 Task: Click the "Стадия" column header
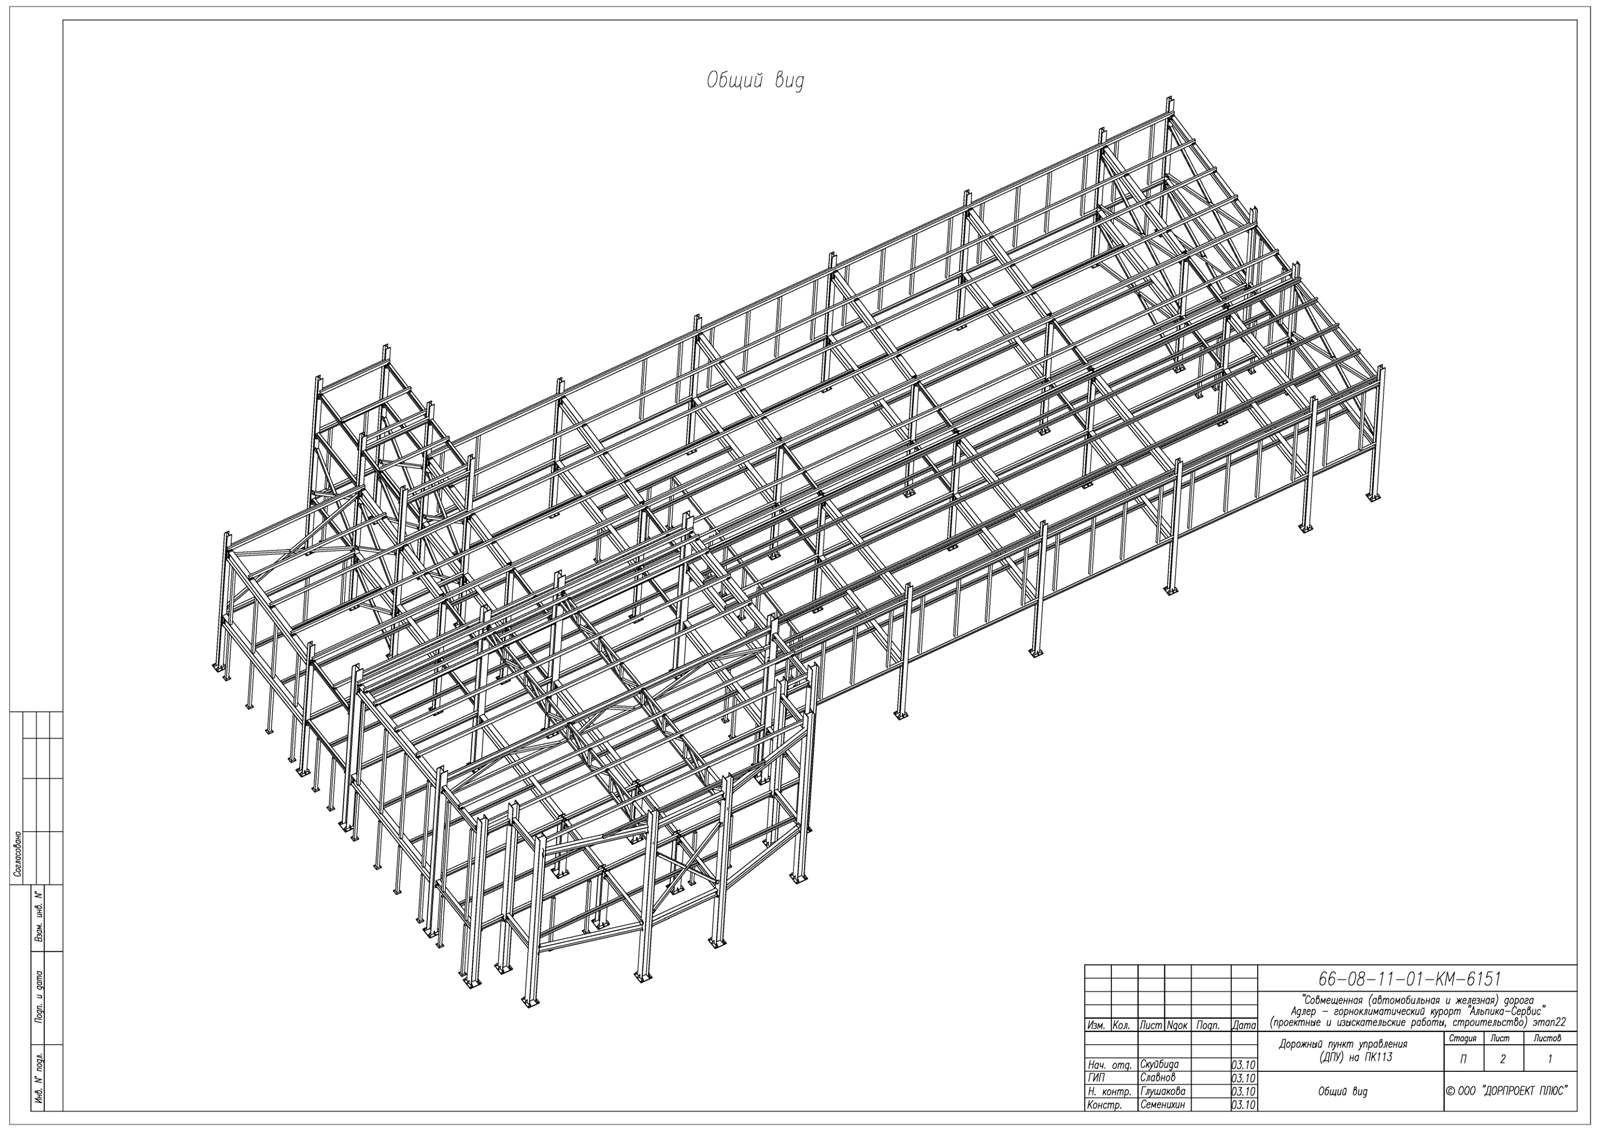[x=1463, y=1040]
